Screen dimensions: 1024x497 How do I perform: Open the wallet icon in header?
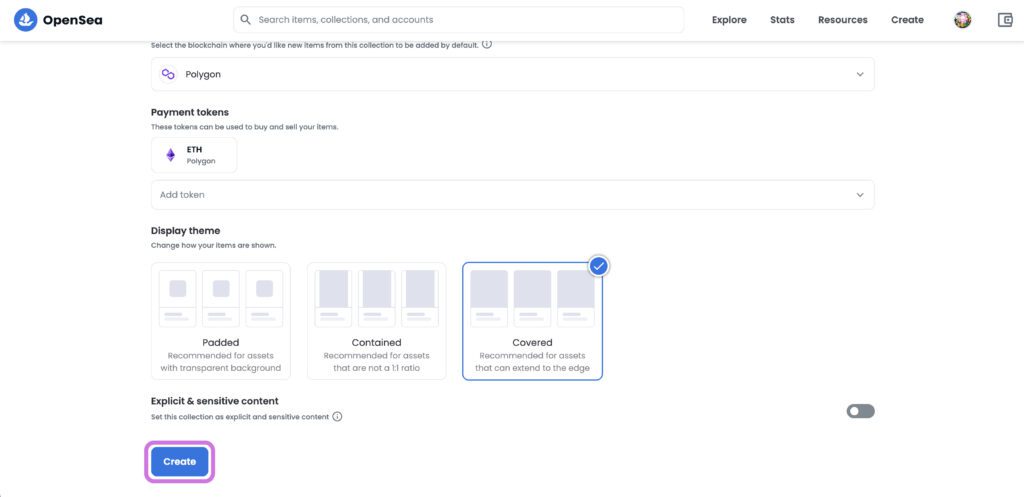click(x=1005, y=20)
